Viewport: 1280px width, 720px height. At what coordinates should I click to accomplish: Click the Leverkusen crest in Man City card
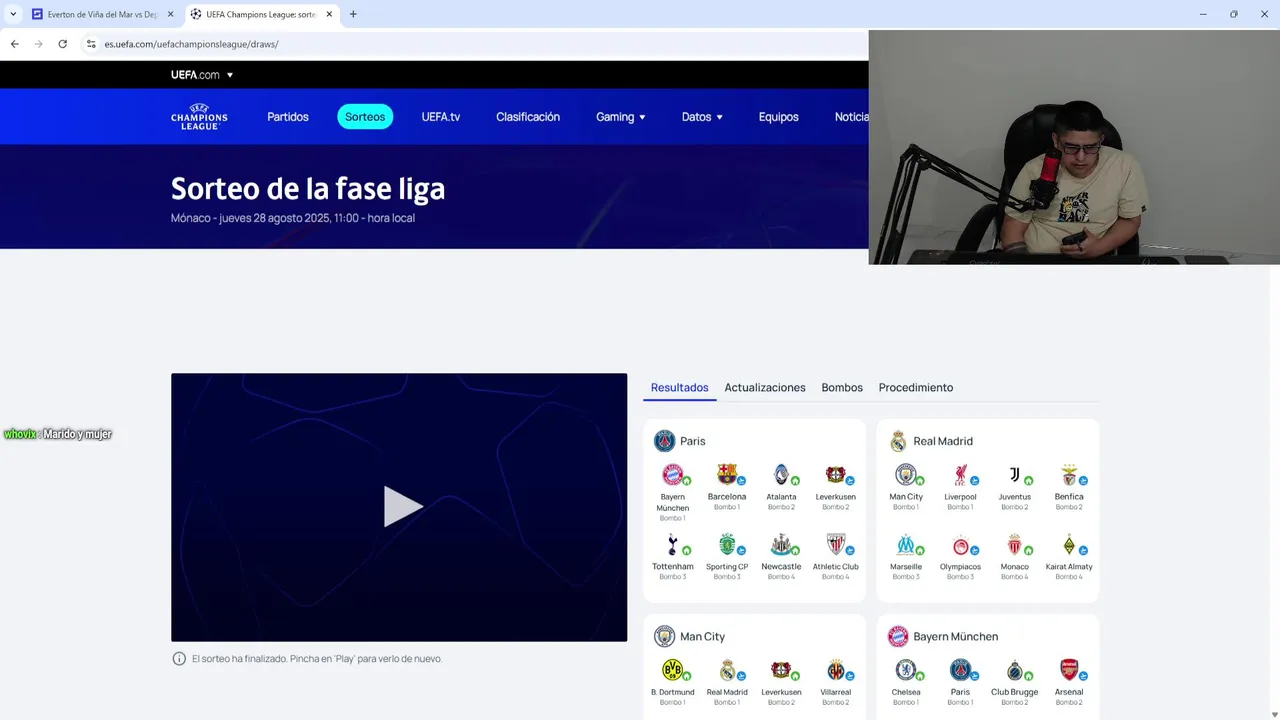781,670
